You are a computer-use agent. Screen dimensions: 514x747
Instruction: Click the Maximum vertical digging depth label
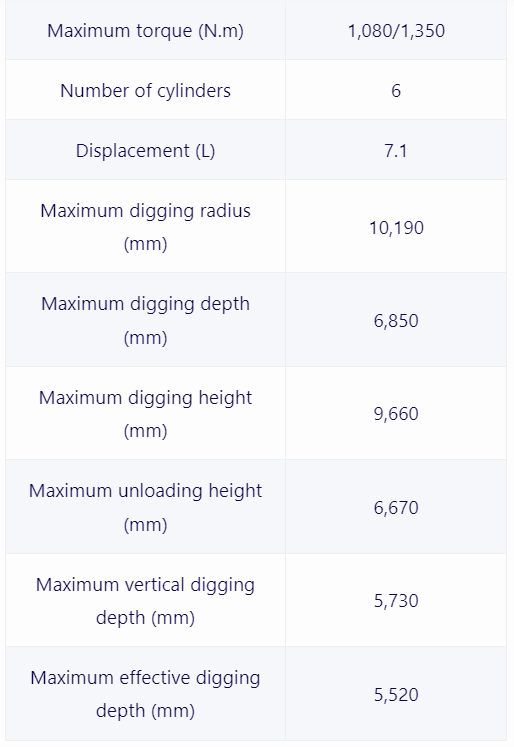coord(145,600)
